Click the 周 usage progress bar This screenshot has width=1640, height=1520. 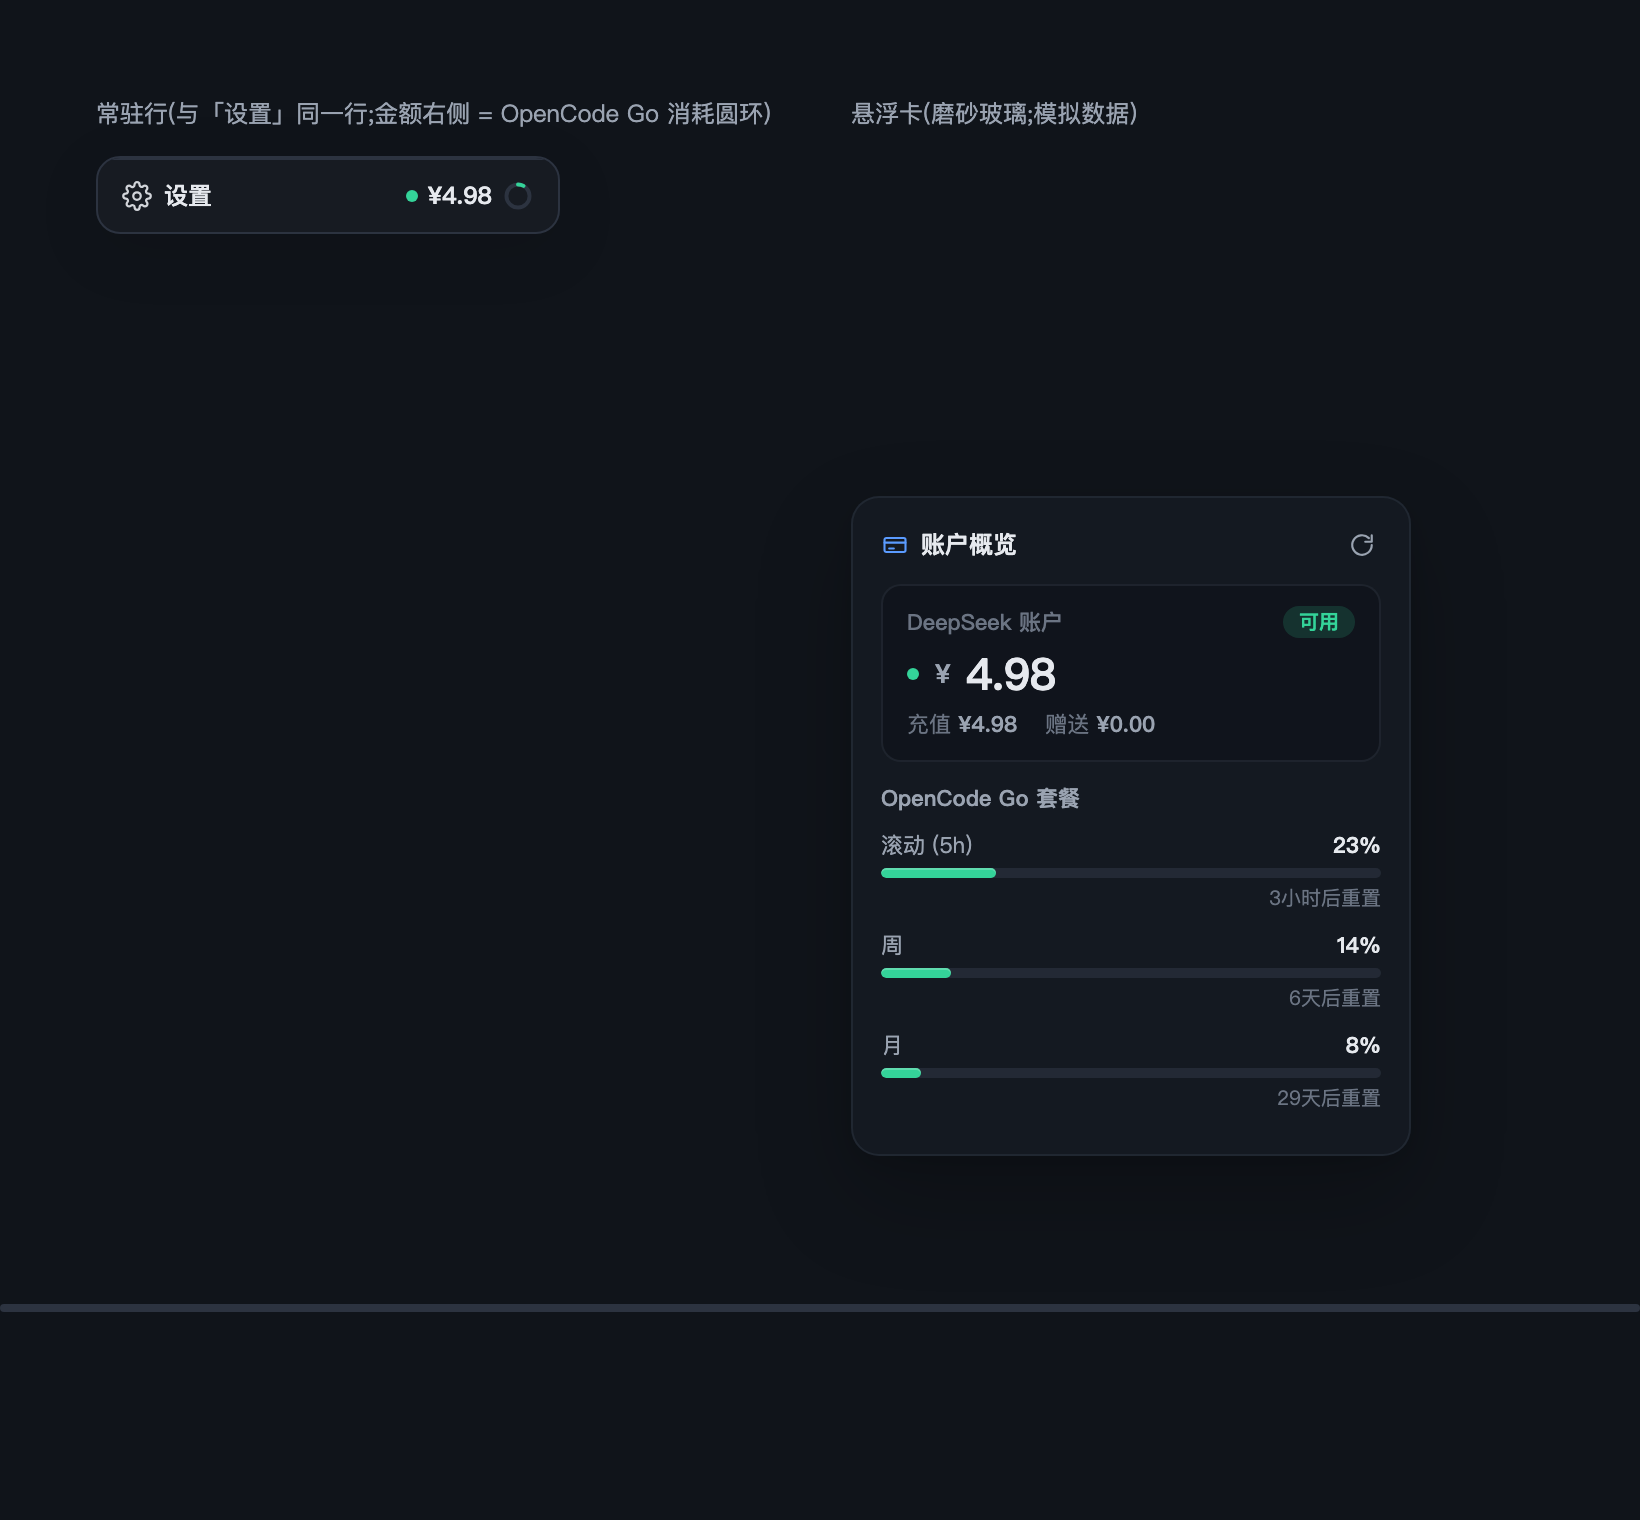1131,973
